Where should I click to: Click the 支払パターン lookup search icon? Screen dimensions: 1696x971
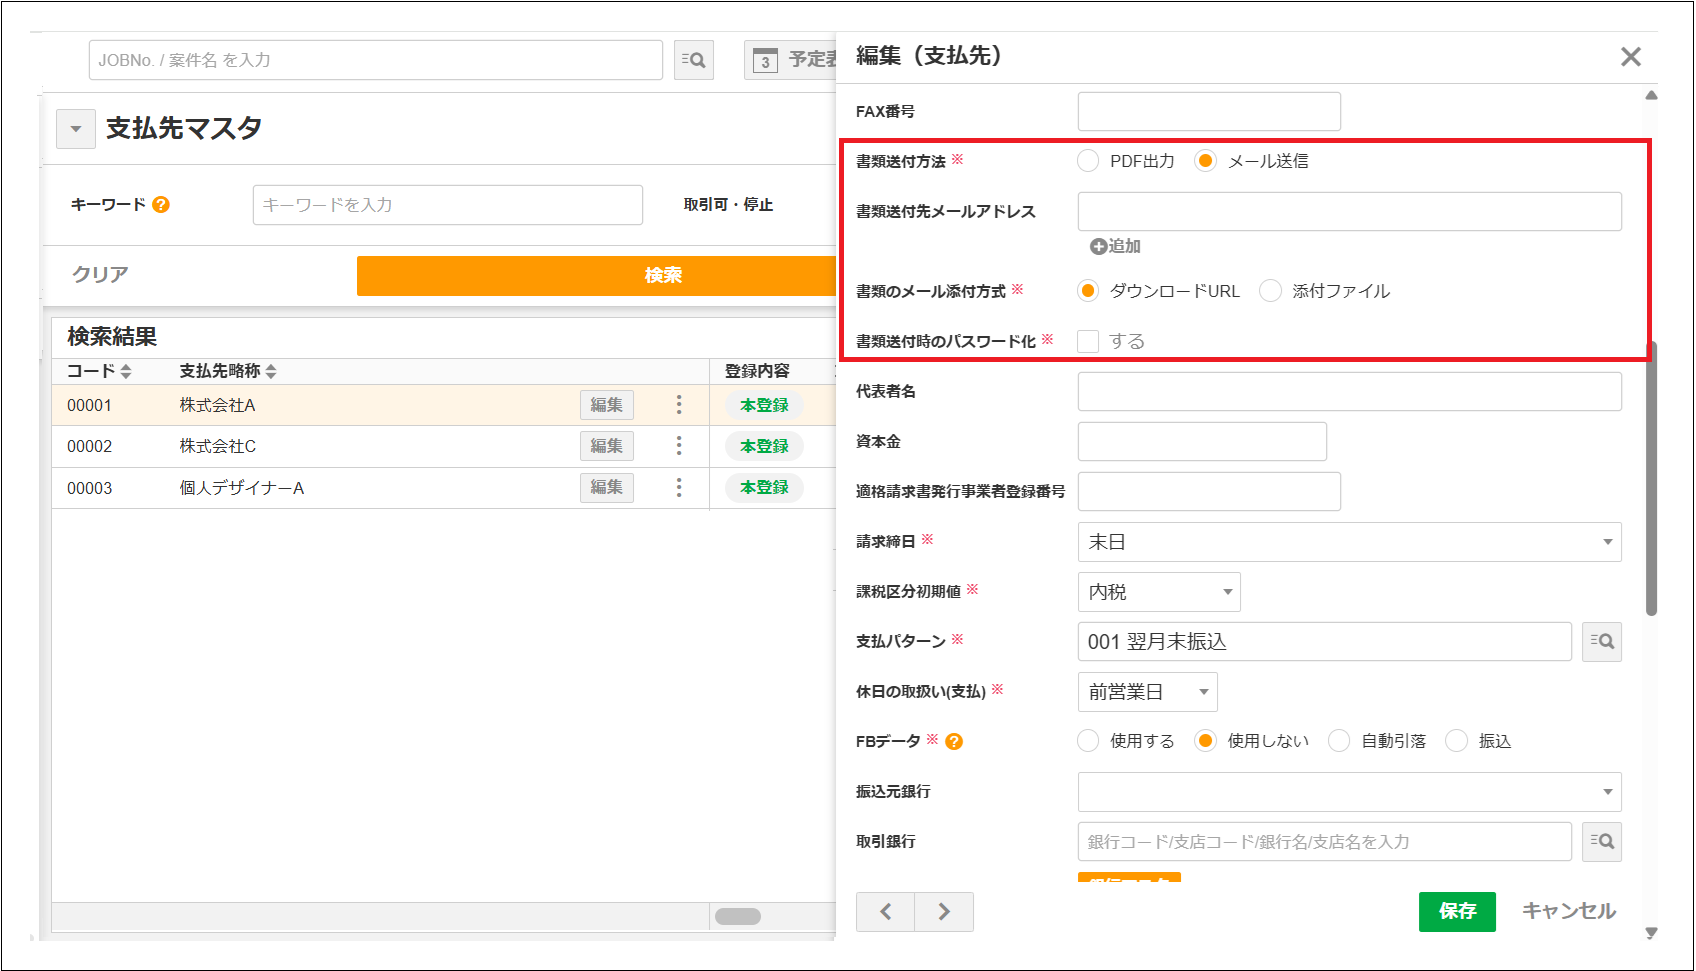(1601, 642)
